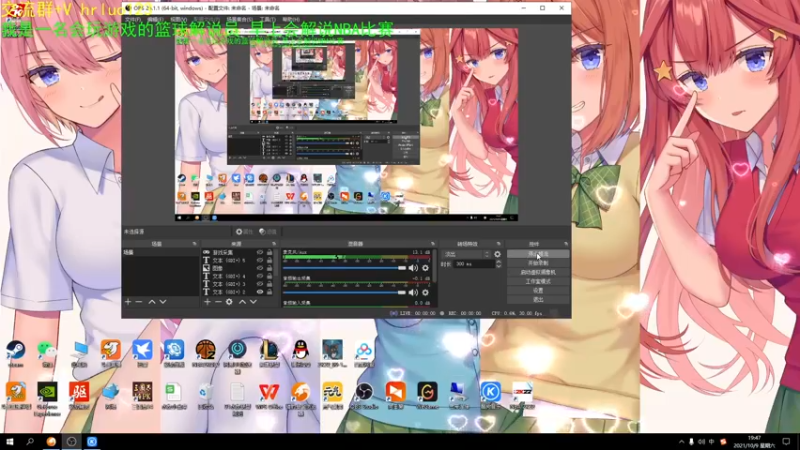Pop out the Audio Mixer dock panel
The height and width of the screenshot is (450, 800).
(x=433, y=244)
